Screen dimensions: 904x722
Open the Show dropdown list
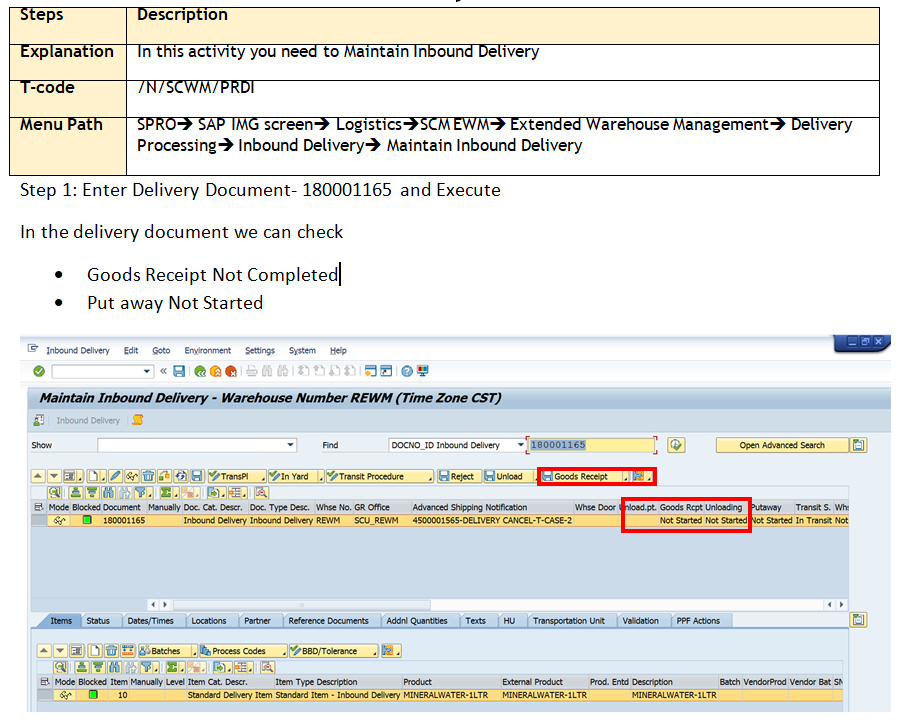coord(292,444)
